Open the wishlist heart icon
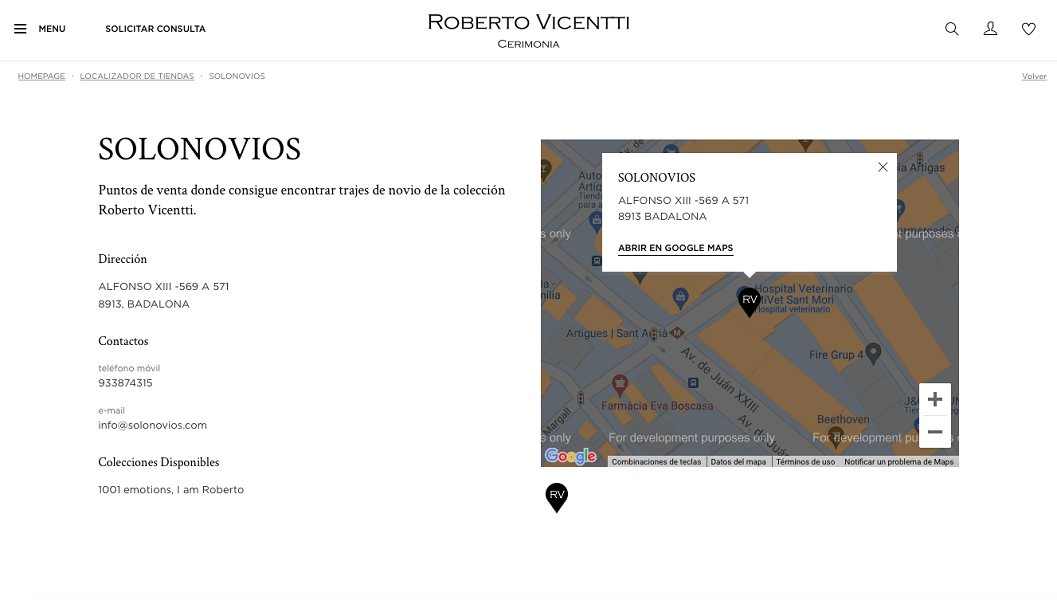 point(1029,29)
